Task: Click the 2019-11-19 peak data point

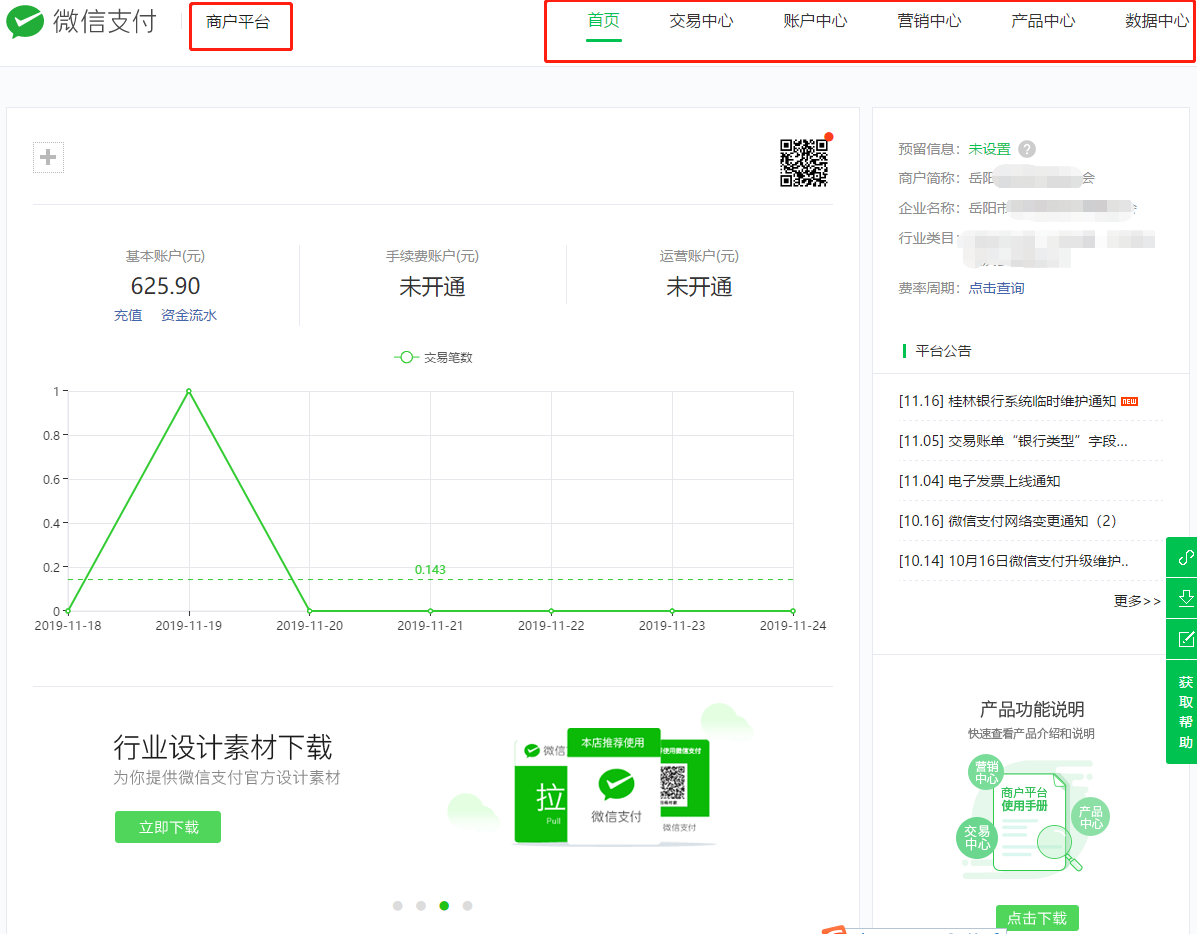Action: click(189, 391)
